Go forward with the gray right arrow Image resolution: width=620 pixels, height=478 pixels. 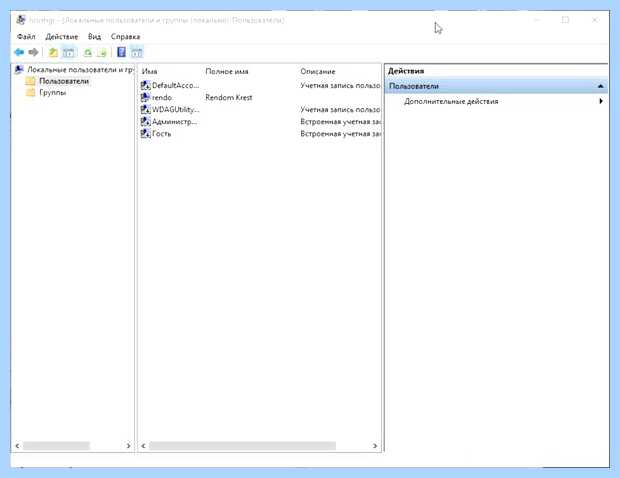[34, 52]
